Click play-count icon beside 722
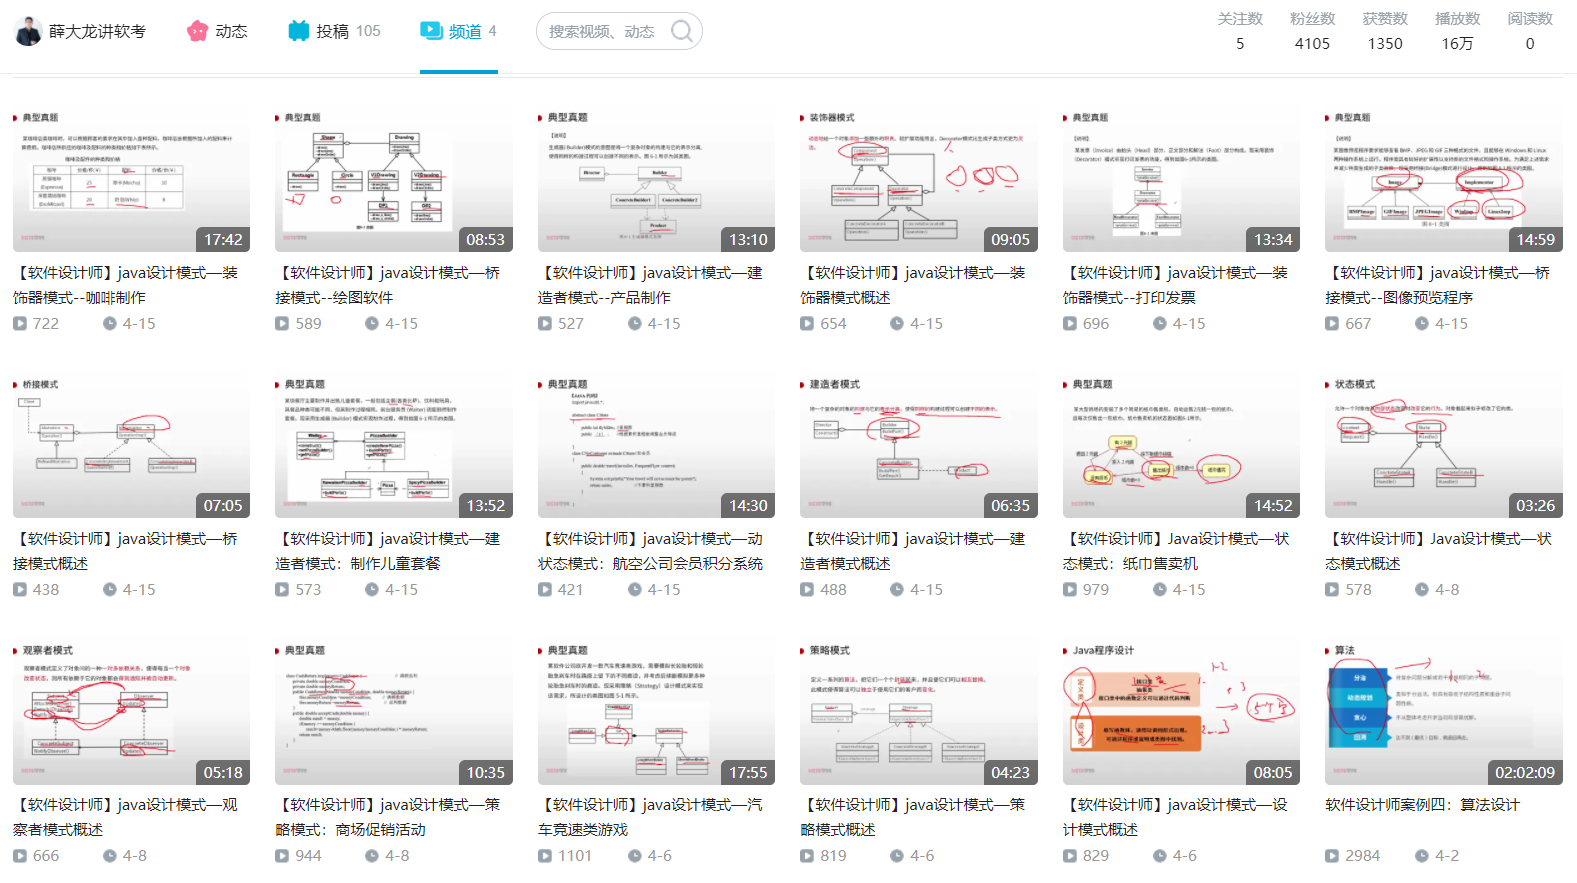This screenshot has height=883, width=1577. [20, 324]
